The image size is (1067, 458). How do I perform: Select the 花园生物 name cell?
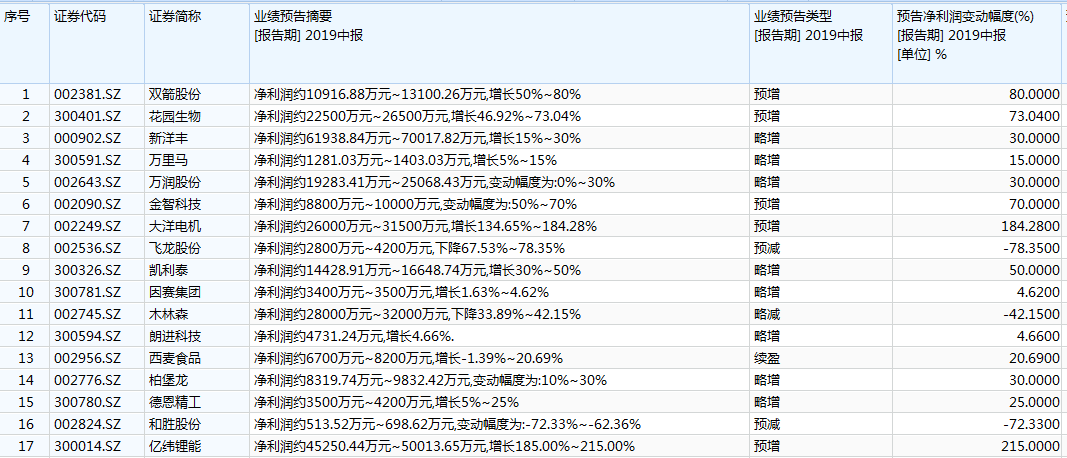point(174,116)
